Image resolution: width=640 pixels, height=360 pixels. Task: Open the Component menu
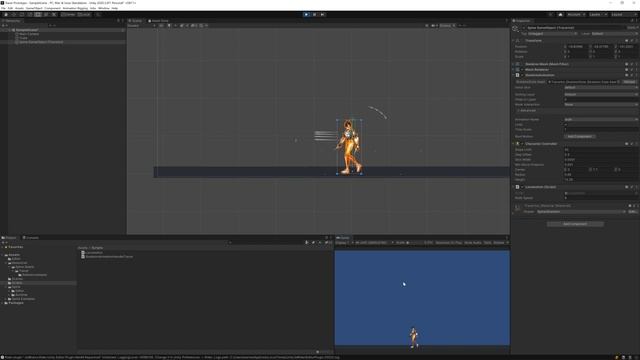(52, 8)
